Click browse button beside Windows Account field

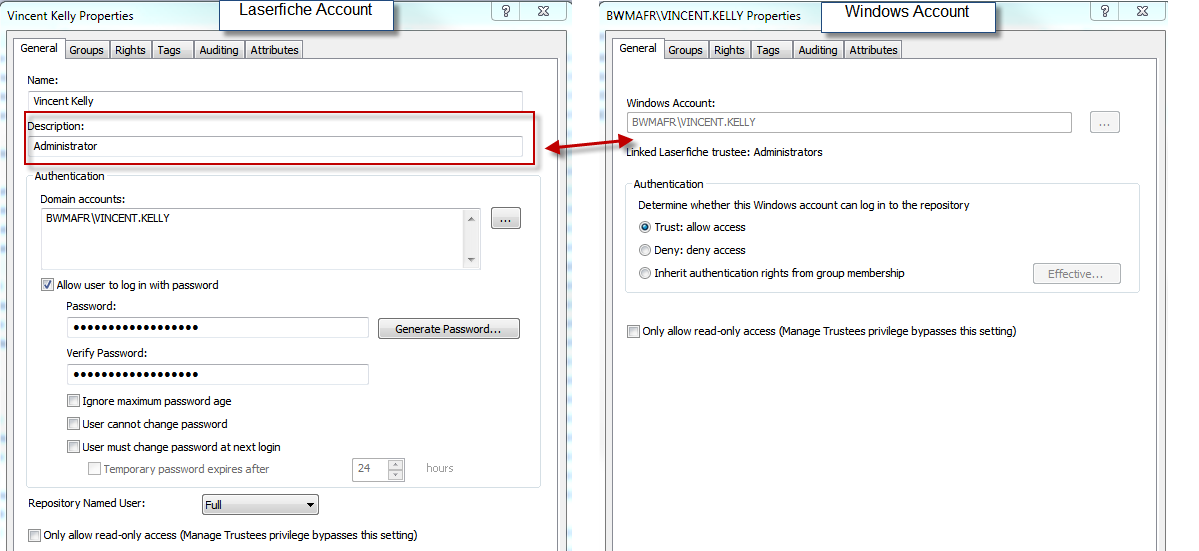tap(1104, 122)
